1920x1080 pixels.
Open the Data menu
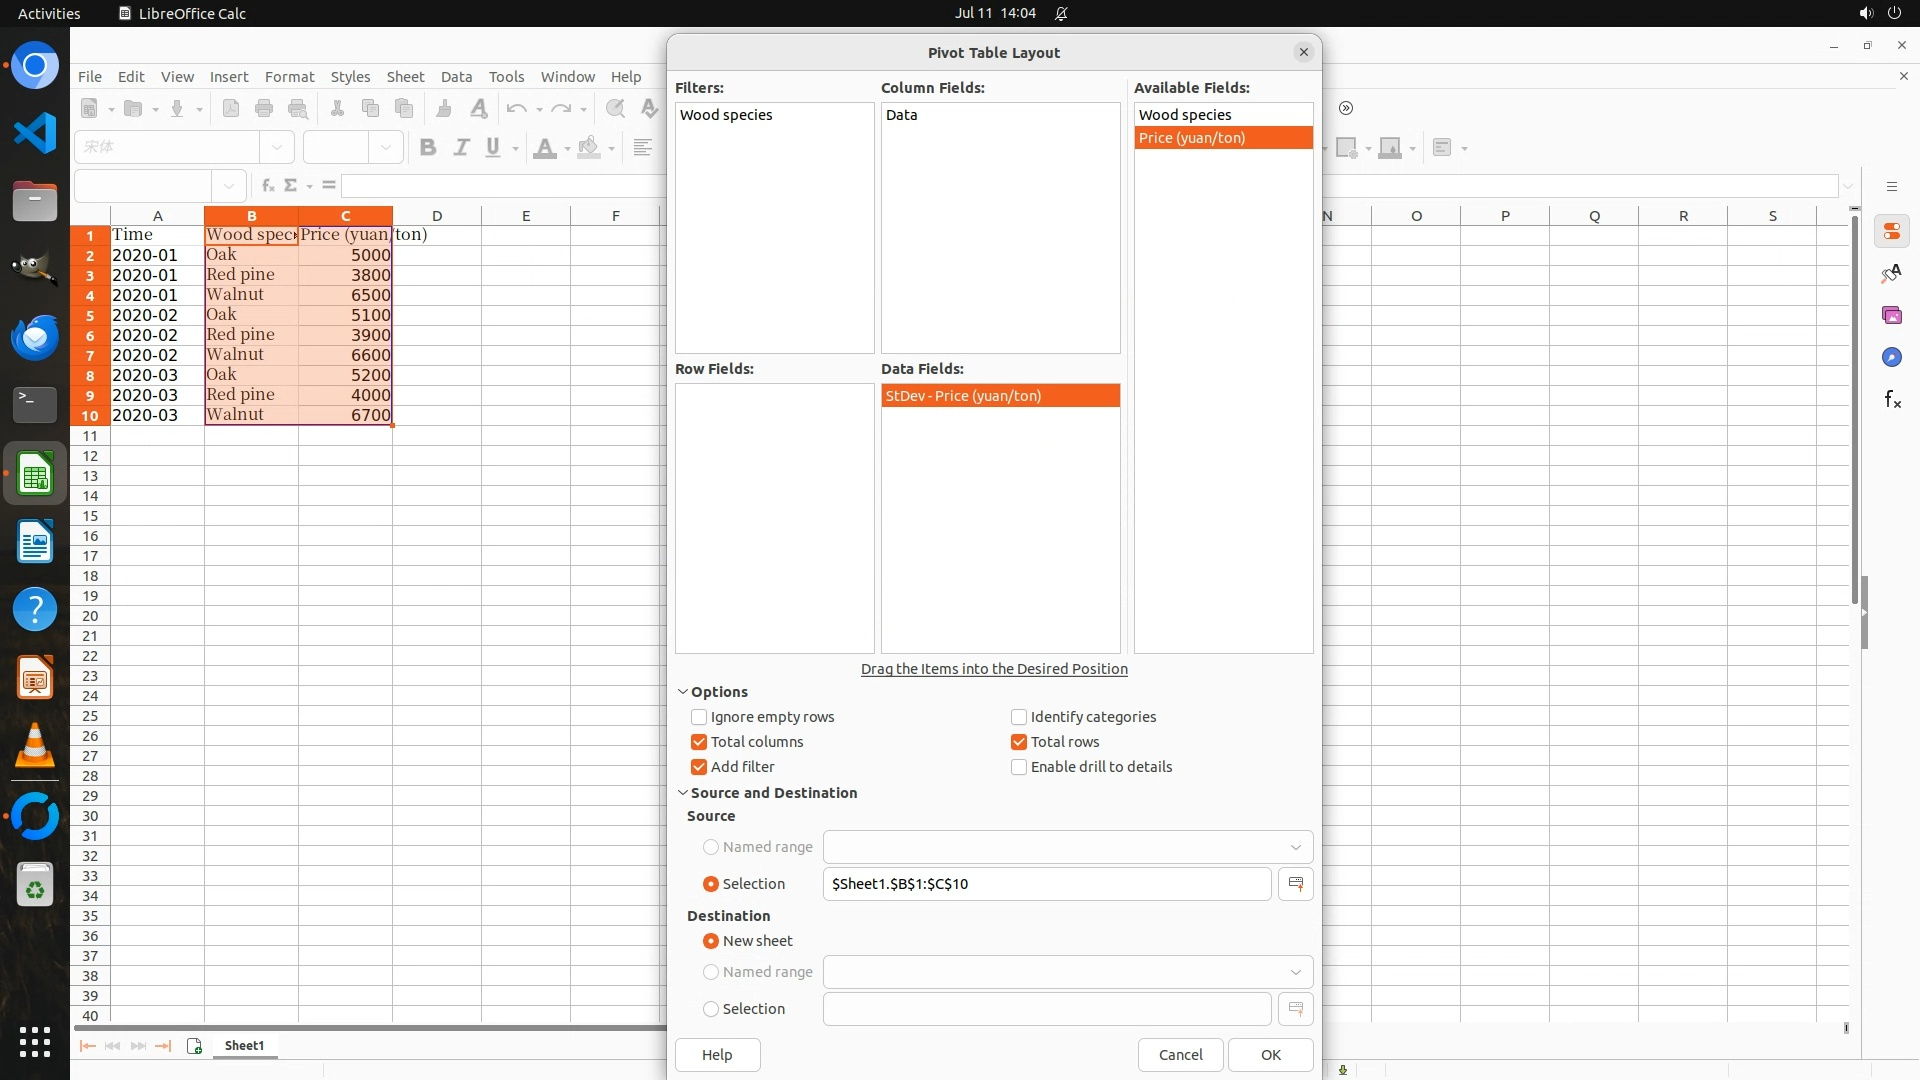coord(456,77)
